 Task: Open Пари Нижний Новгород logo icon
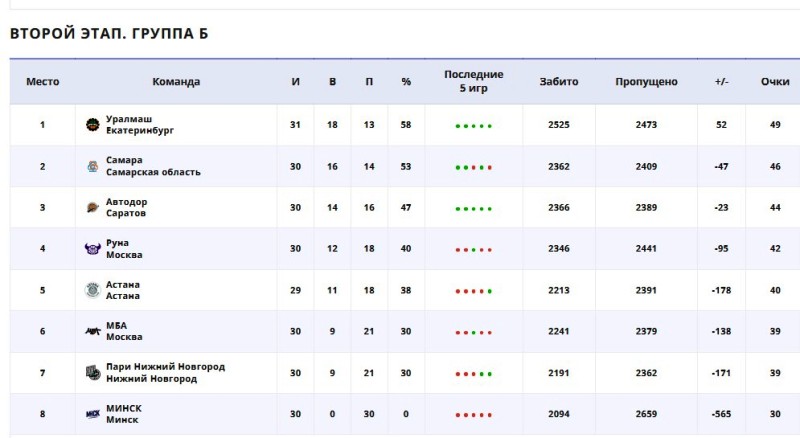(x=92, y=373)
